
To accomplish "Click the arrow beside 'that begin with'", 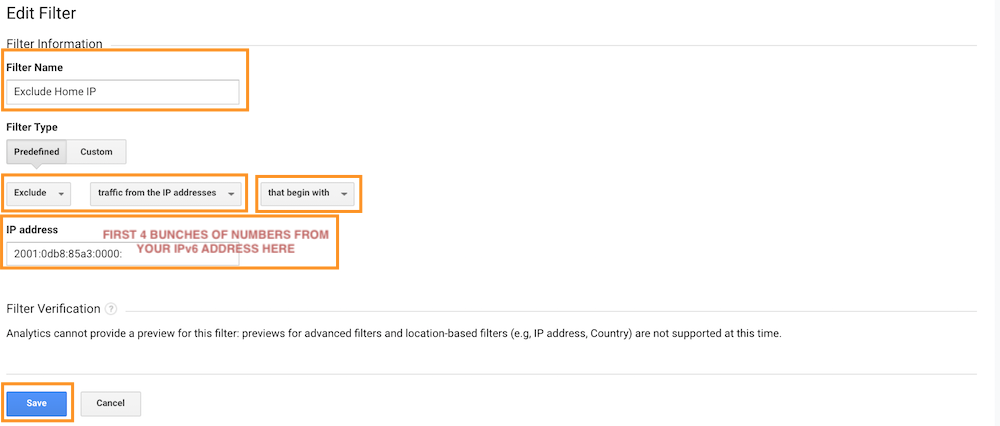I will click(344, 194).
